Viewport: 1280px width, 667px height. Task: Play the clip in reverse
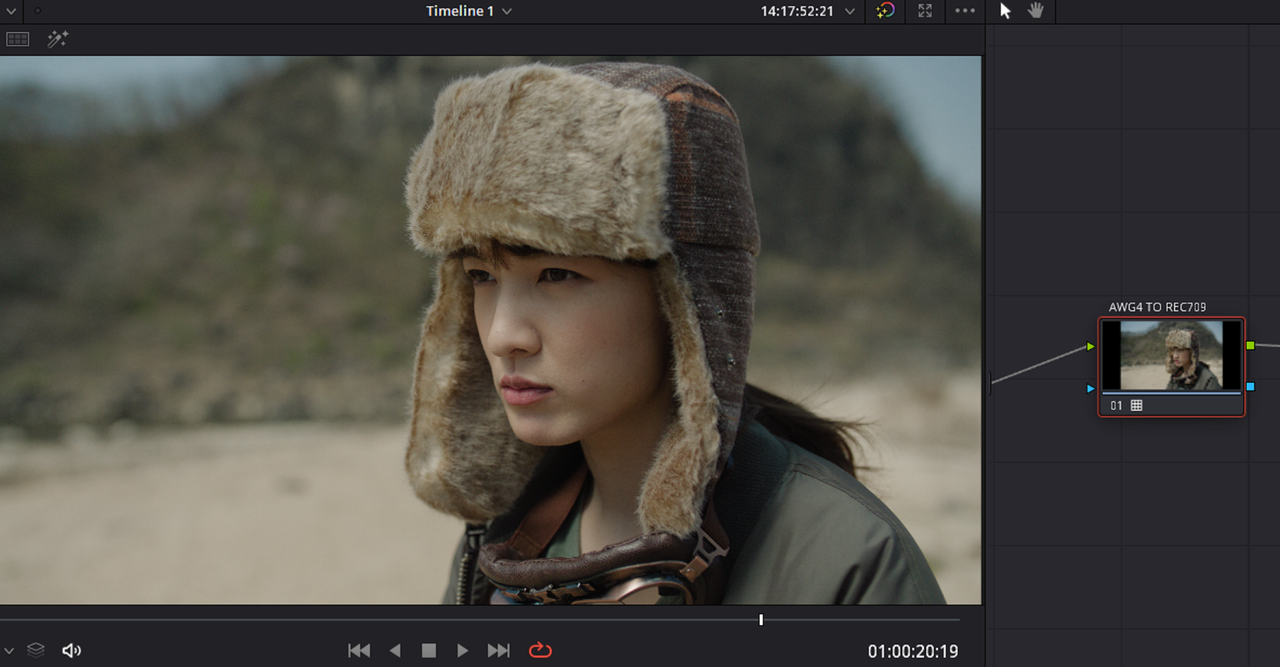point(395,650)
